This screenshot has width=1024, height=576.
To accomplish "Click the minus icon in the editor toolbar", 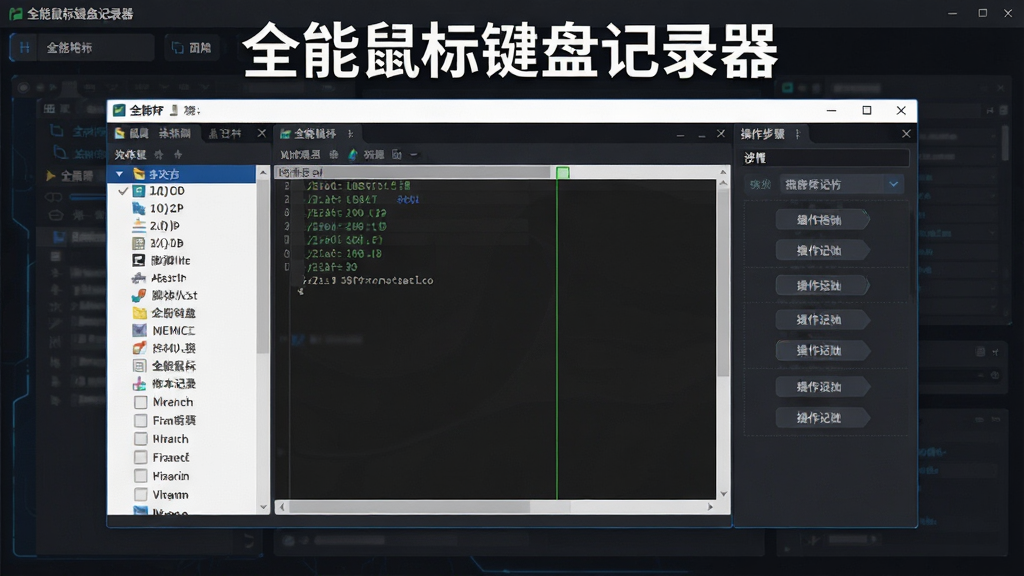I will [x=413, y=155].
